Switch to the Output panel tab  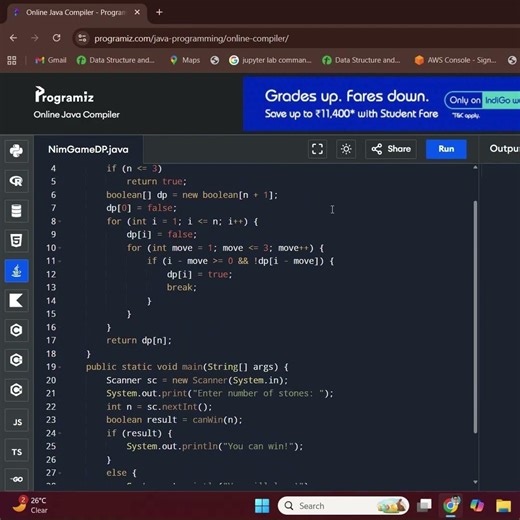coord(504,149)
